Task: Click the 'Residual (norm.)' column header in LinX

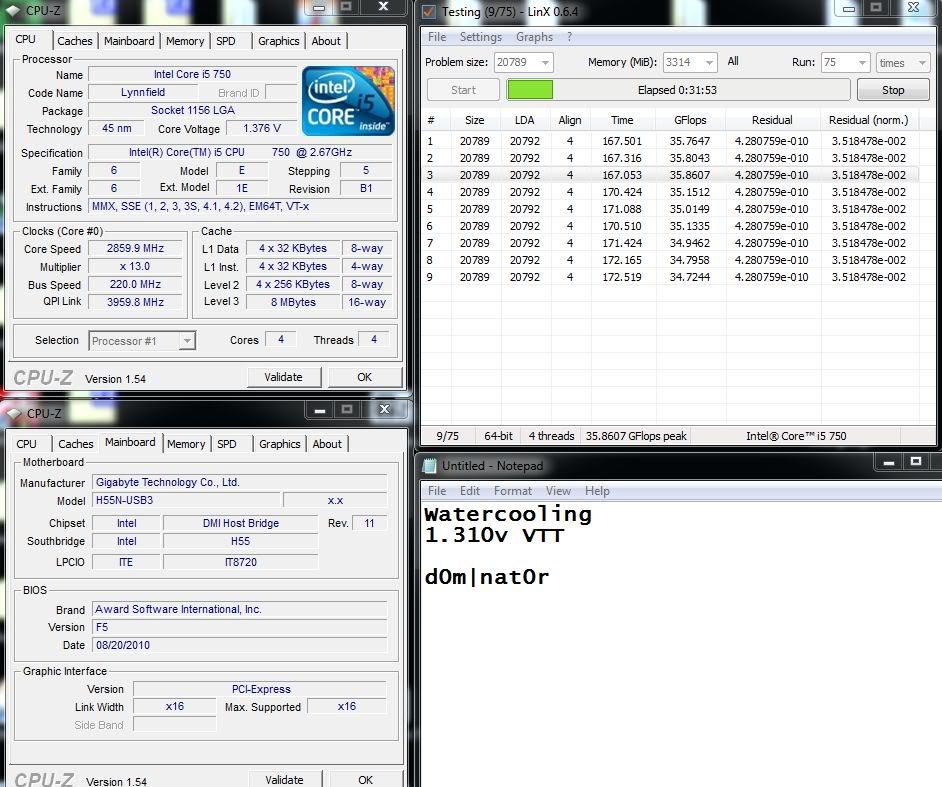Action: 869,120
